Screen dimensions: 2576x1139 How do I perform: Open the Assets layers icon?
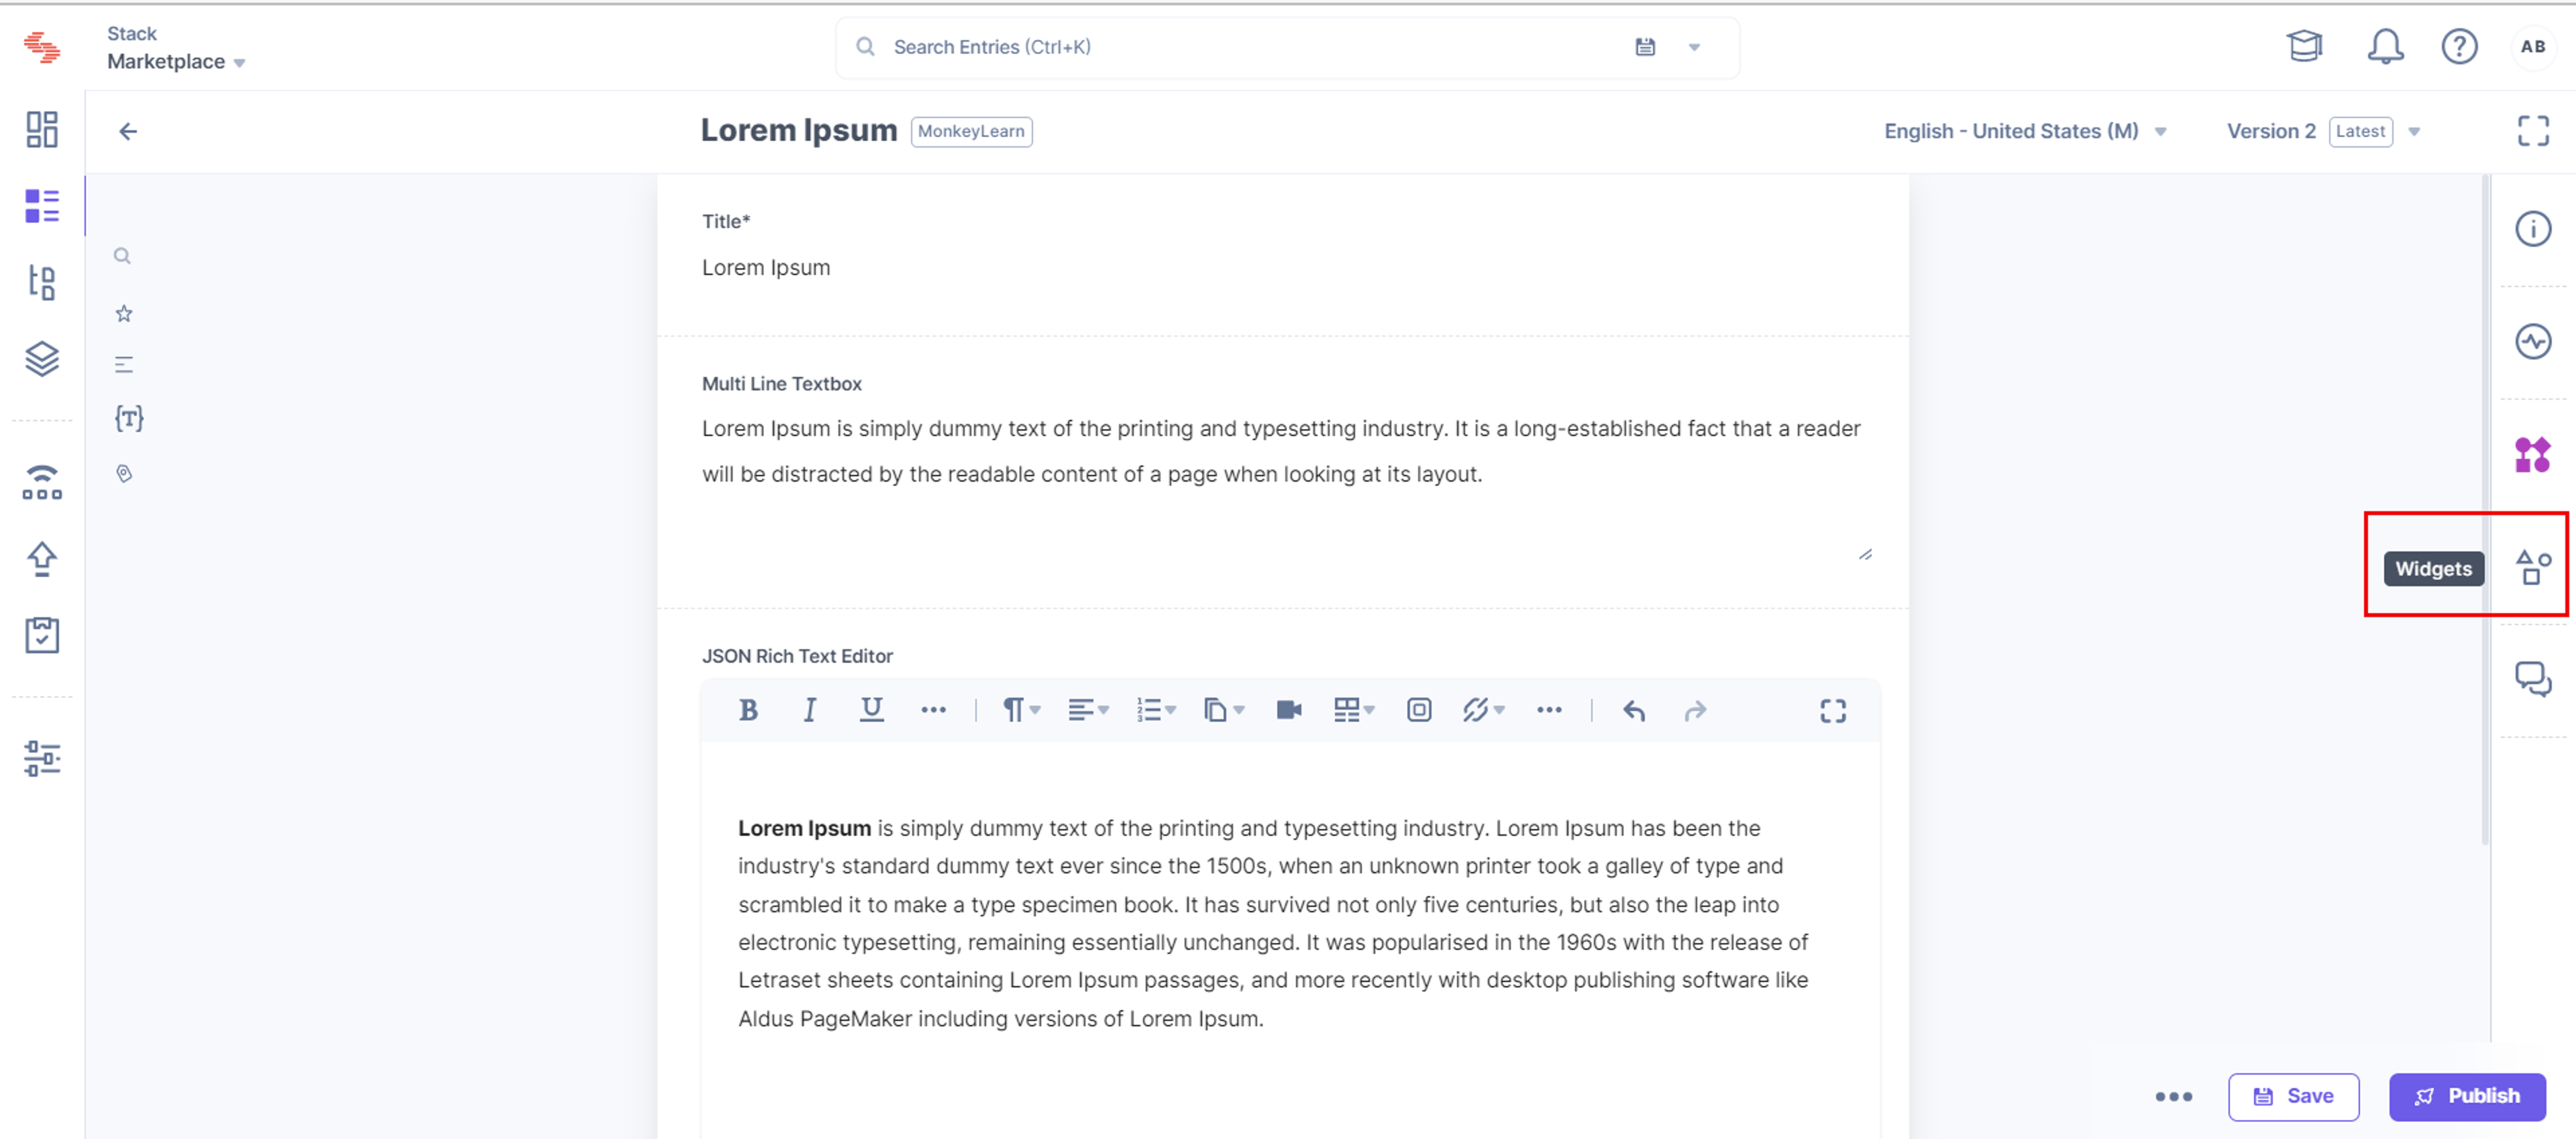42,358
